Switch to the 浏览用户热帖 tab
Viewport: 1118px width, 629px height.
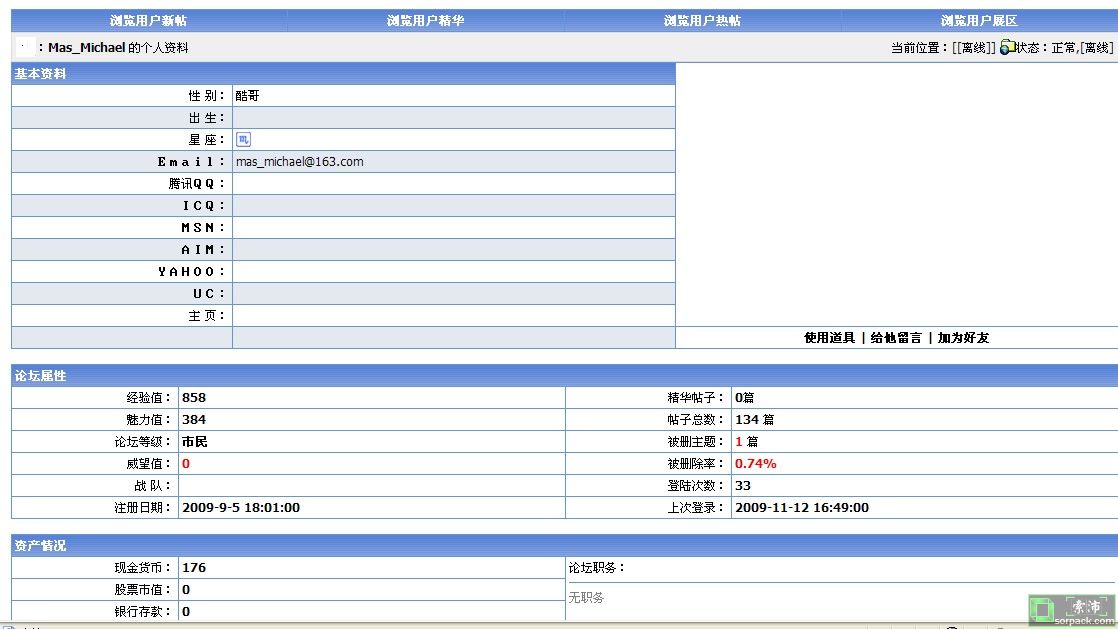(702, 21)
